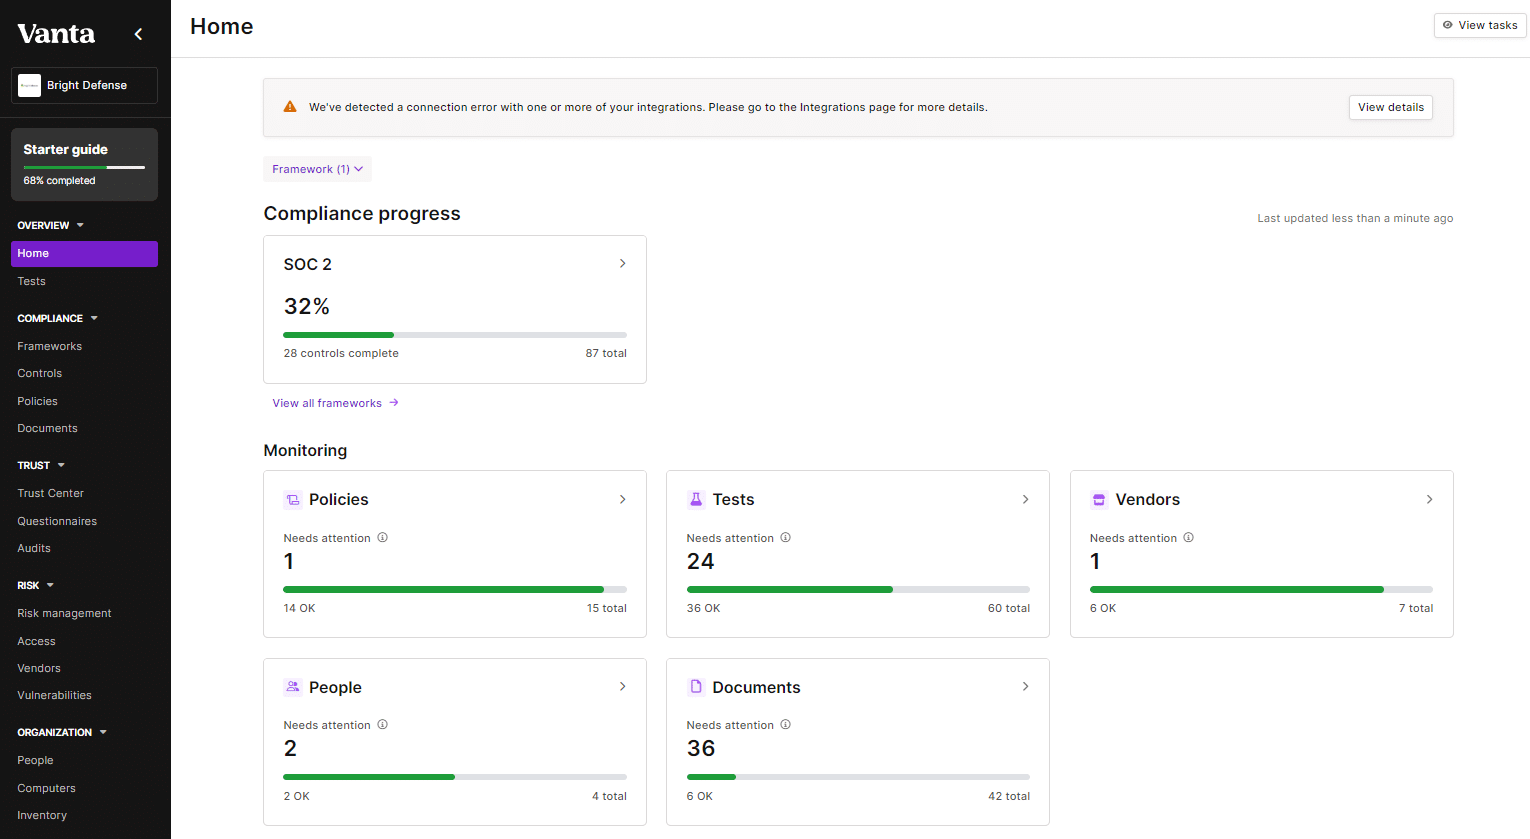
Task: Click info icon beside Tests Needs attention
Action: [x=785, y=538]
